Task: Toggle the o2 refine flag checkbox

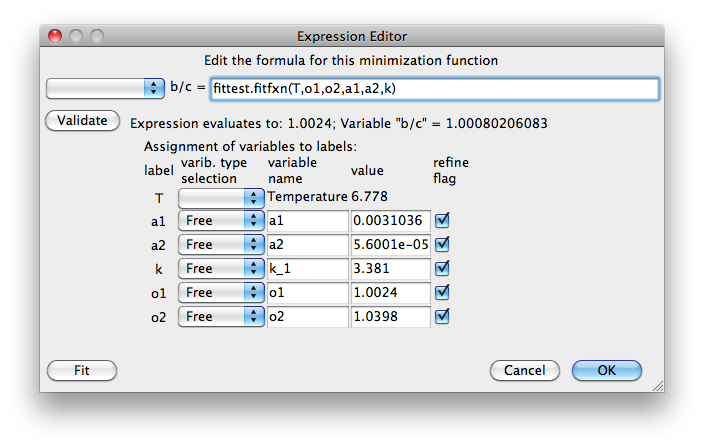Action: point(442,316)
